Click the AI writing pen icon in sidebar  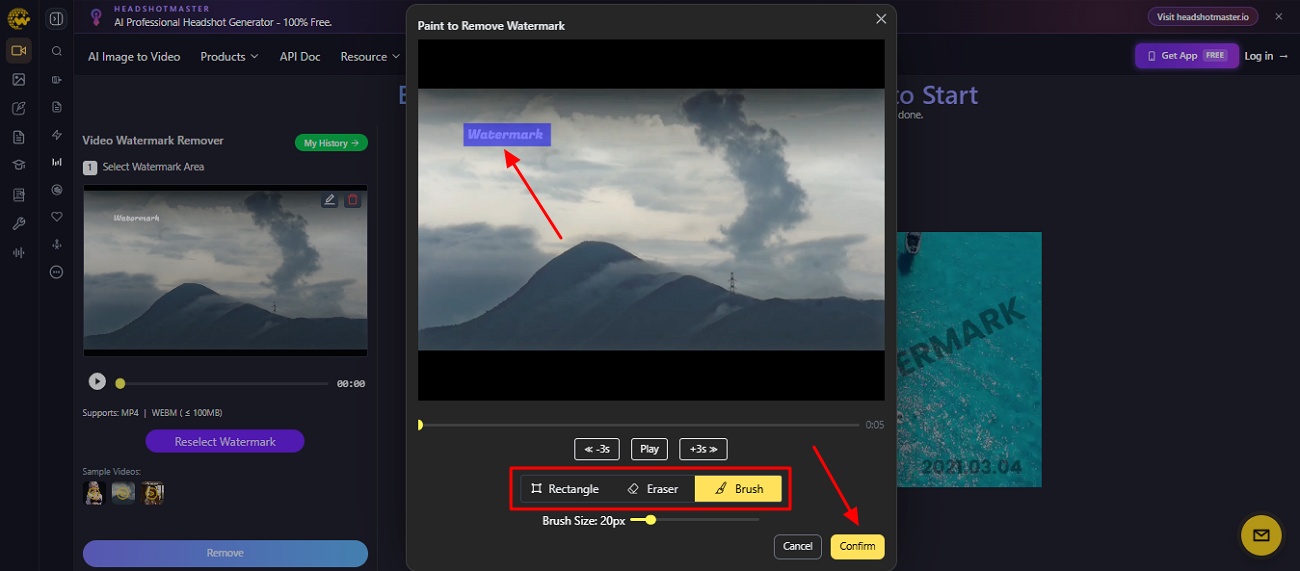tap(18, 108)
